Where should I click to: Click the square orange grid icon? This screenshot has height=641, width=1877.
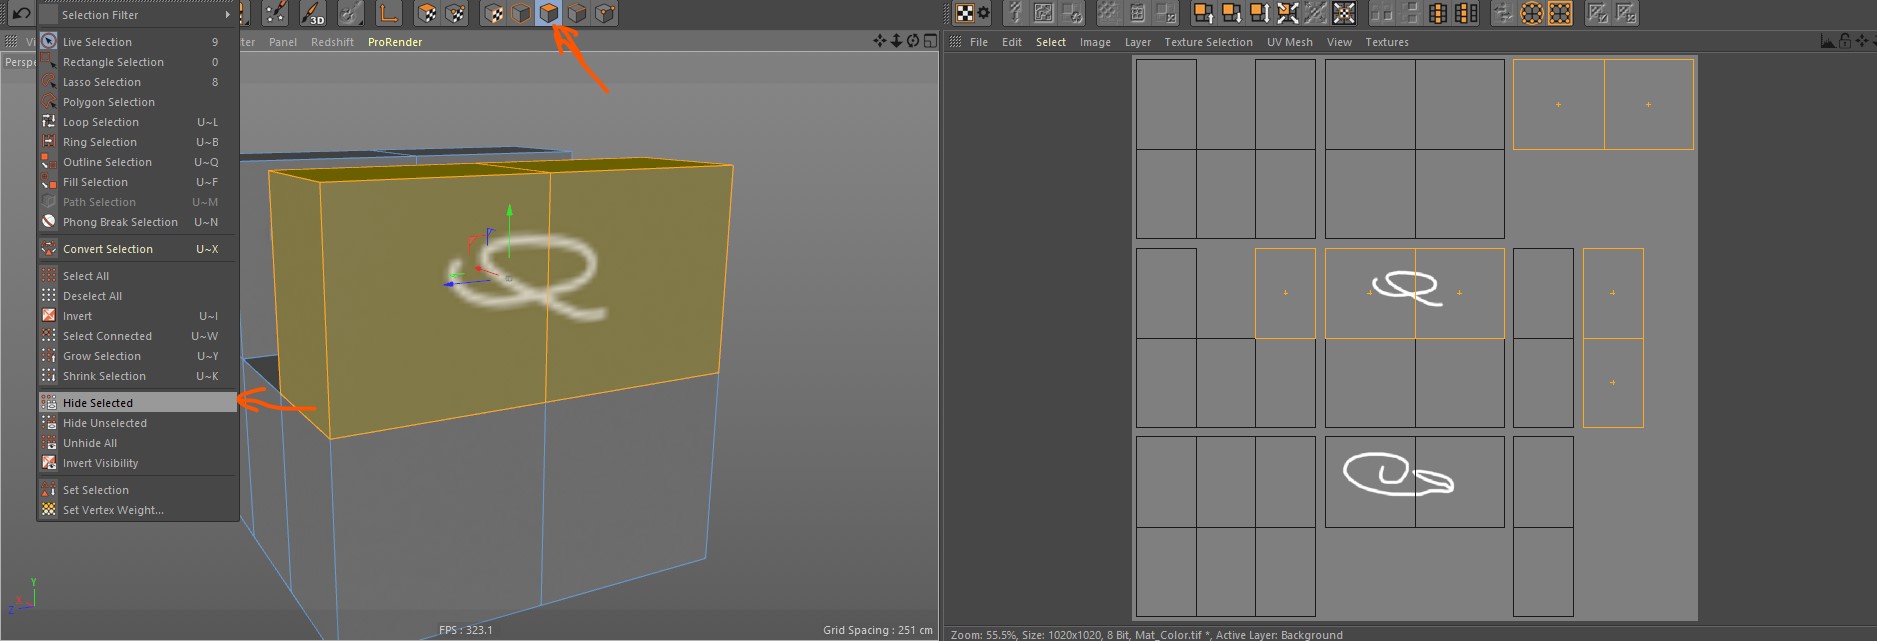1560,13
